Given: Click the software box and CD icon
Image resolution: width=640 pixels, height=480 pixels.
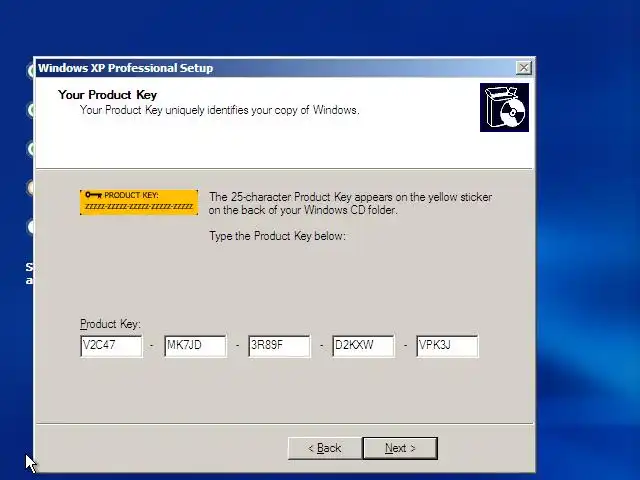Looking at the screenshot, I should 504,108.
